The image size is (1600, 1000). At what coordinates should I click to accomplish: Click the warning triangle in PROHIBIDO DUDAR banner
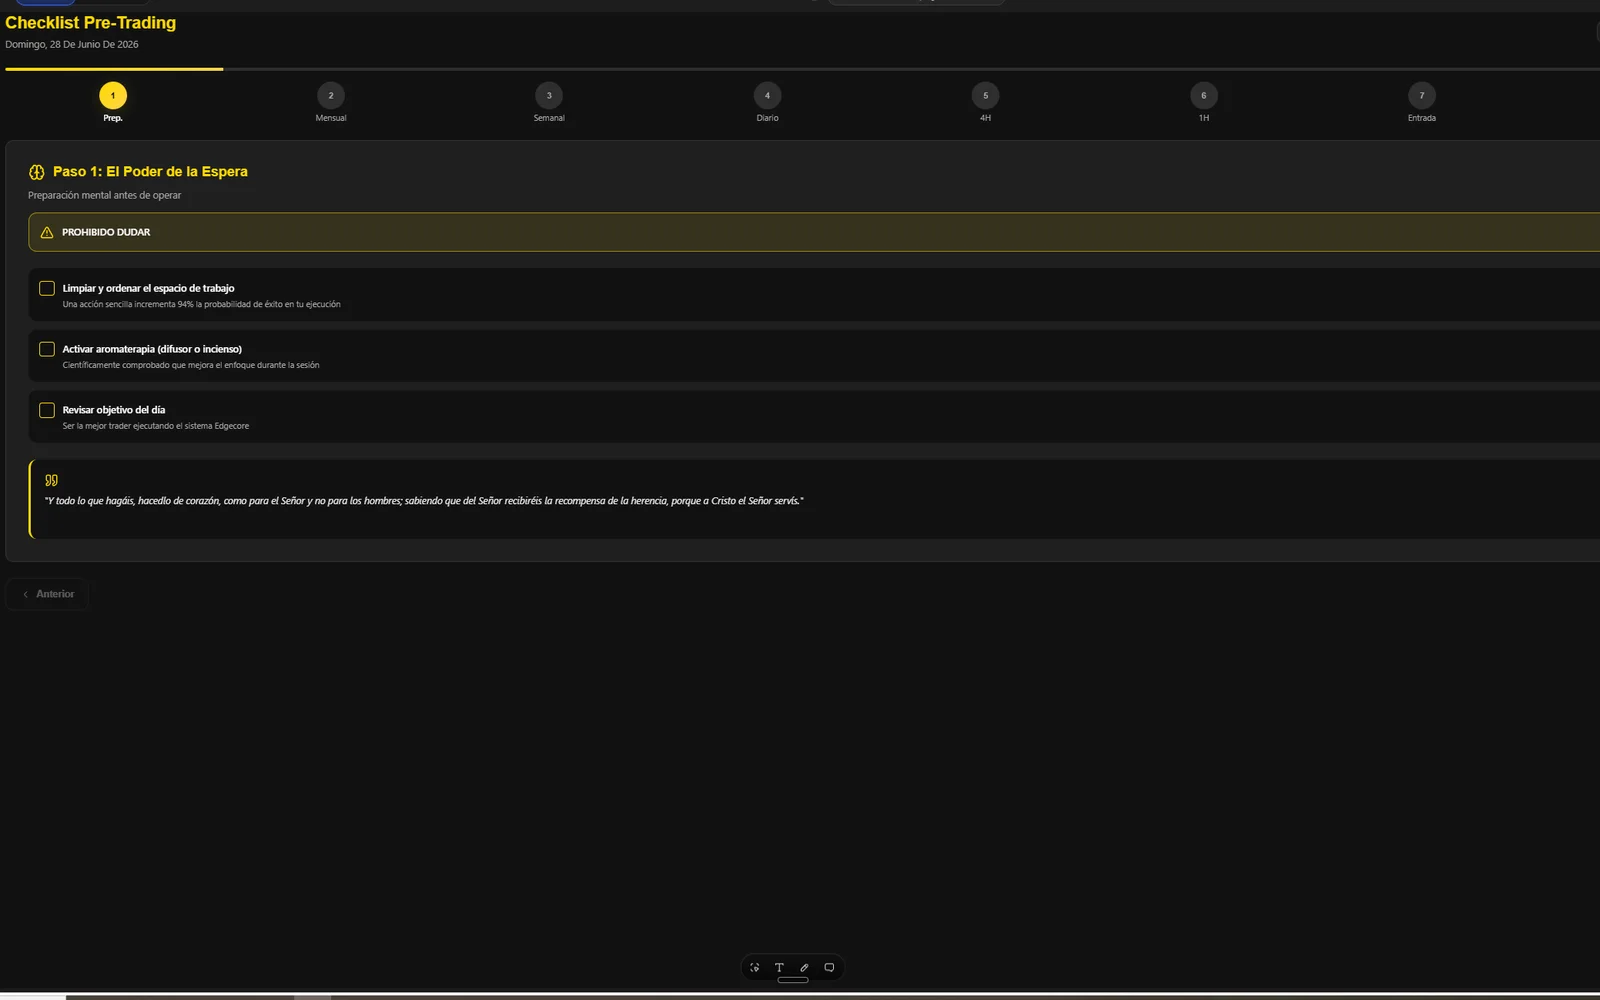point(47,232)
